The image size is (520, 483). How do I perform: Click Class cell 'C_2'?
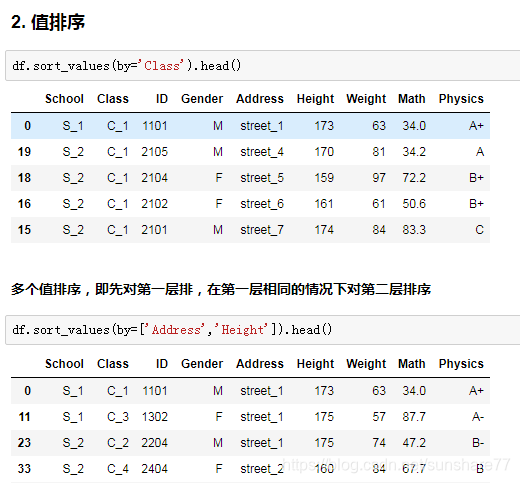pyautogui.click(x=118, y=443)
